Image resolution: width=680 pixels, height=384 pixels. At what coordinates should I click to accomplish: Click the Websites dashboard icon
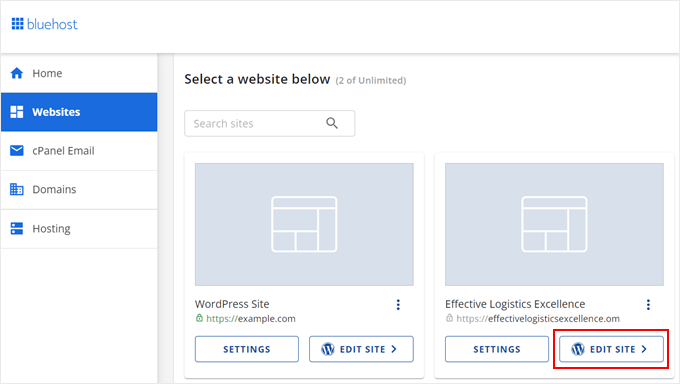[17, 112]
